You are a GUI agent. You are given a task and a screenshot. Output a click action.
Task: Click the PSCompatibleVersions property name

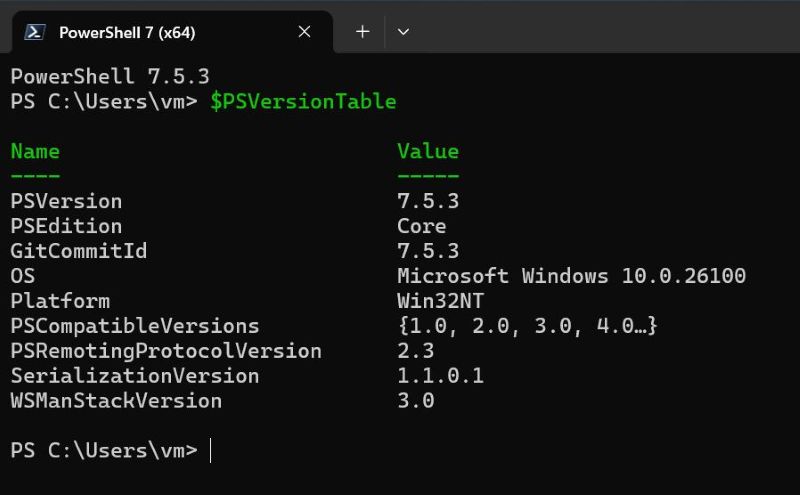pyautogui.click(x=134, y=326)
